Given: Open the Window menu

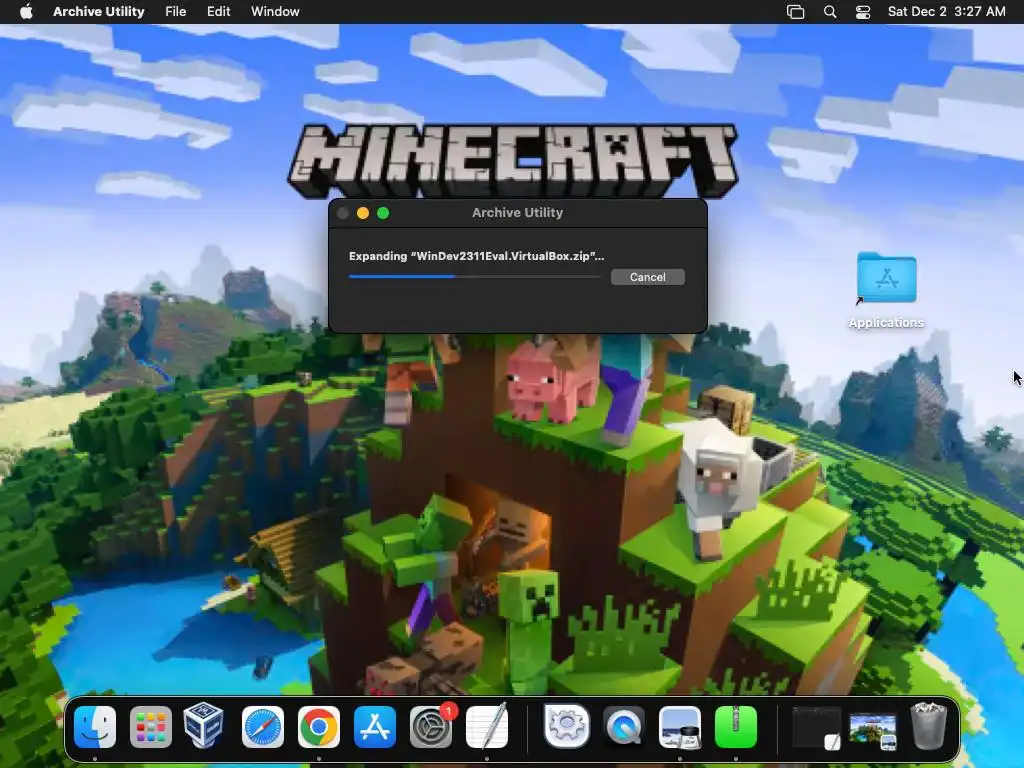Looking at the screenshot, I should [x=275, y=11].
